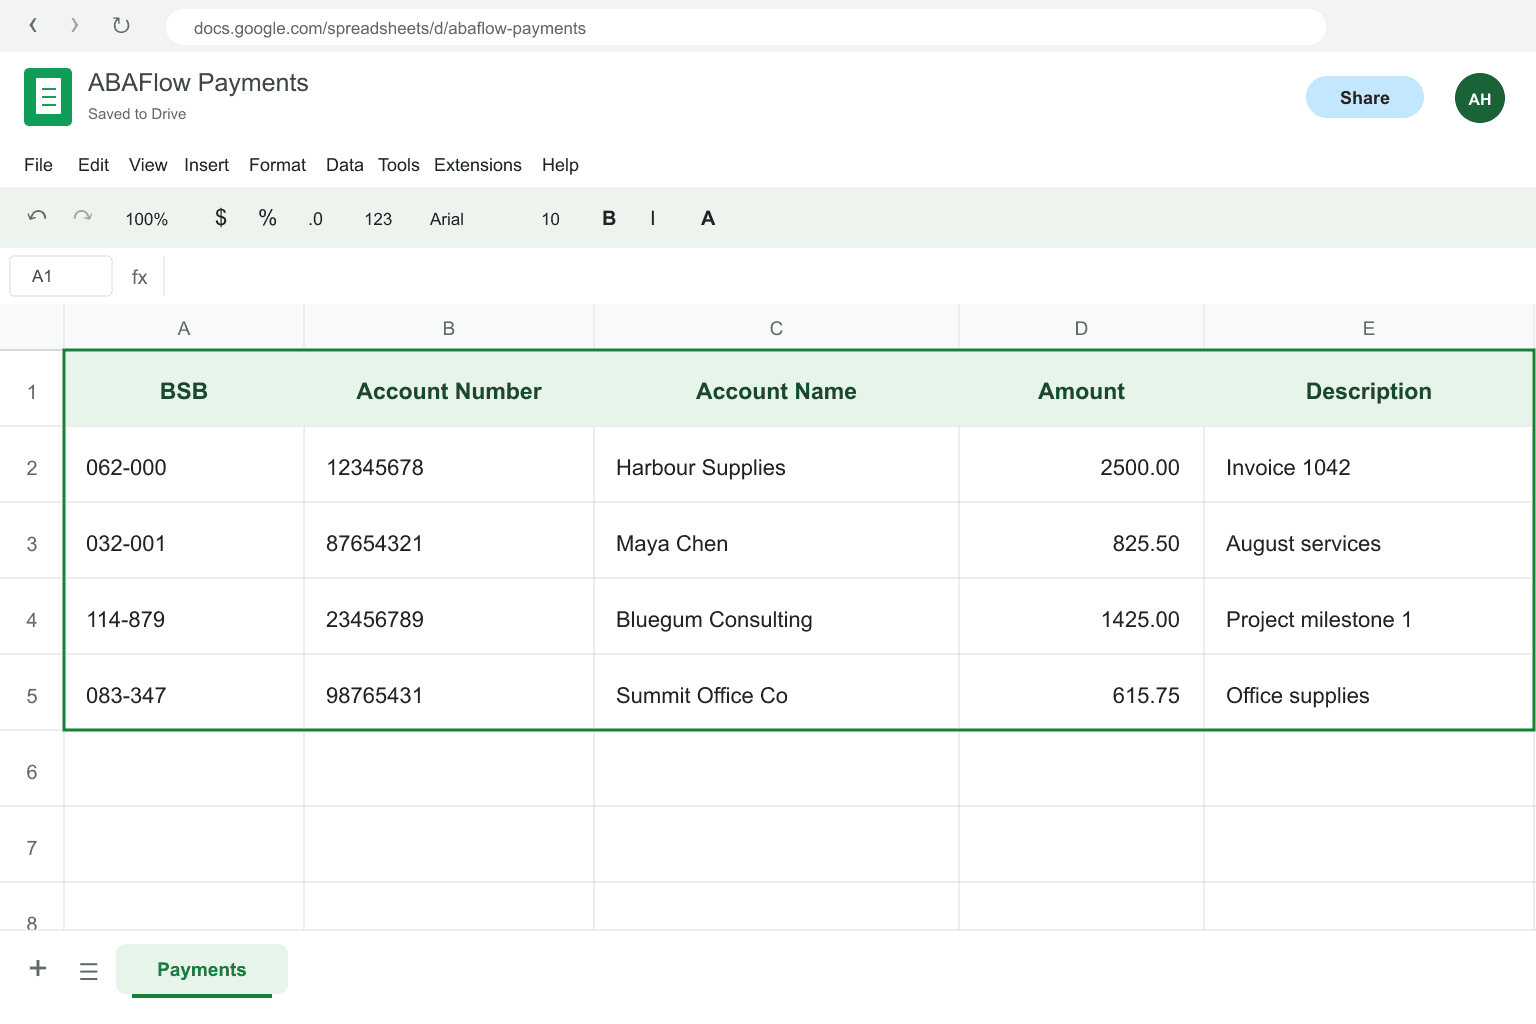Open the Format menu
1536x1024 pixels.
coord(277,165)
